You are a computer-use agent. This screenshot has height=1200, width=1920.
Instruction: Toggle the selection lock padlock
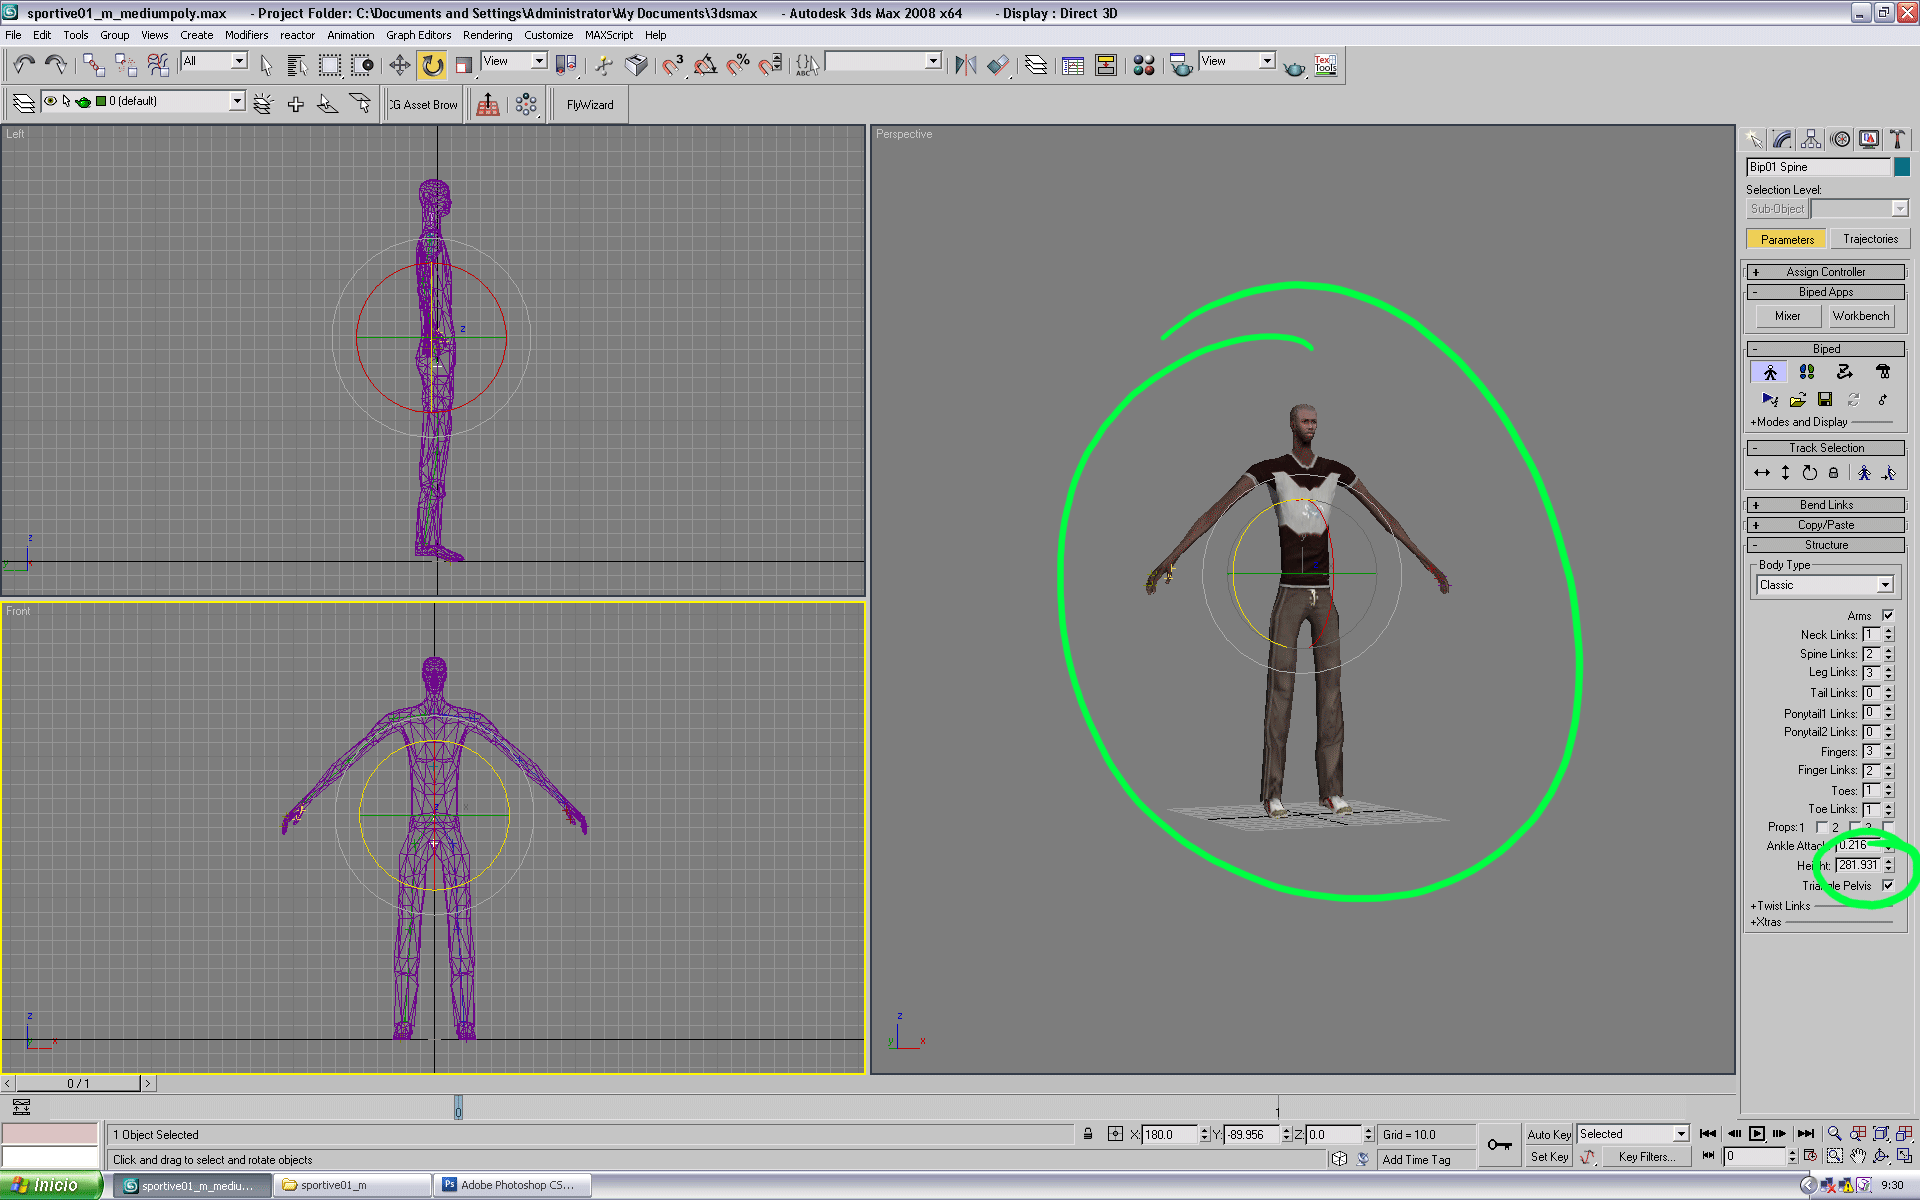(x=1088, y=1134)
